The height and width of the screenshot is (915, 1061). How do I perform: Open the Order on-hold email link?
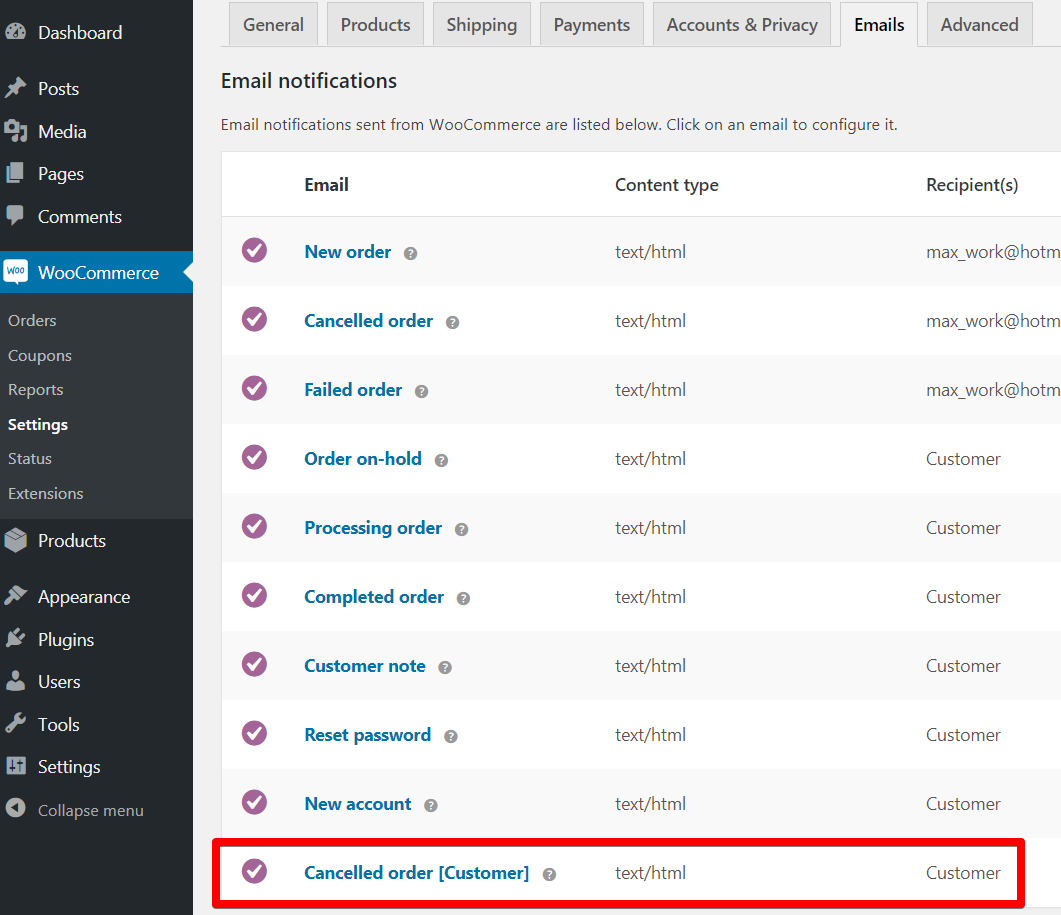click(x=363, y=459)
